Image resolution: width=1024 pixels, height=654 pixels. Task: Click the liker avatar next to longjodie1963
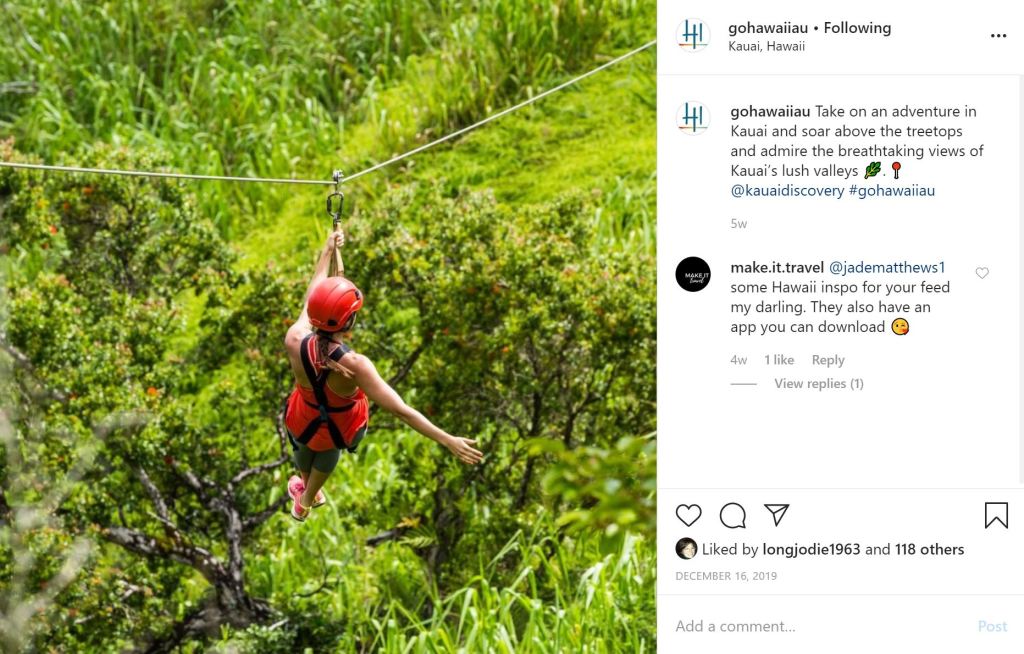click(686, 548)
